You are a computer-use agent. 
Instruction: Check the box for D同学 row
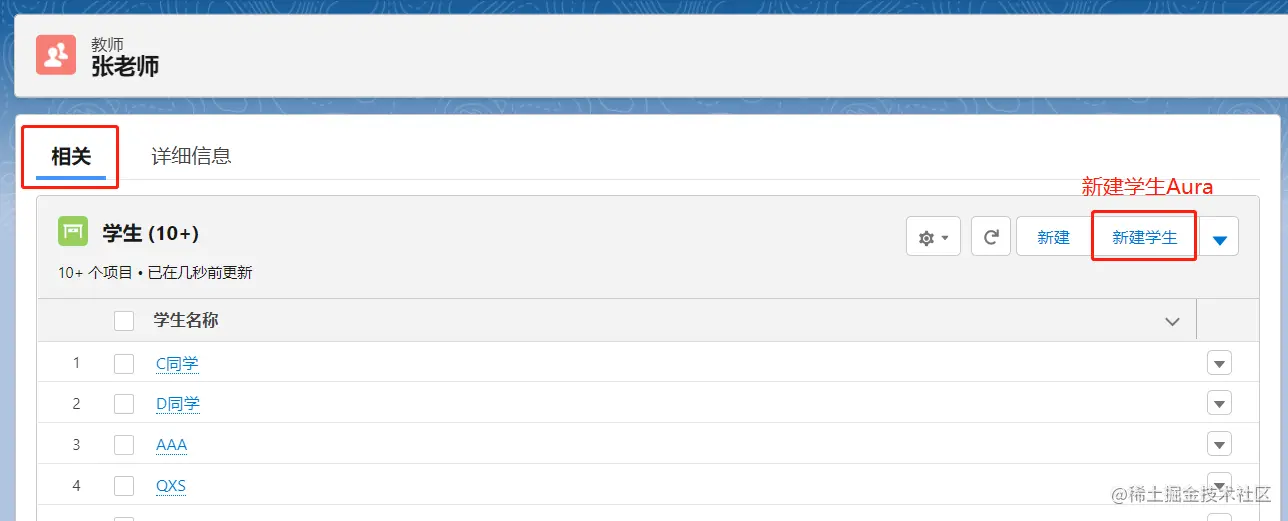pos(124,404)
